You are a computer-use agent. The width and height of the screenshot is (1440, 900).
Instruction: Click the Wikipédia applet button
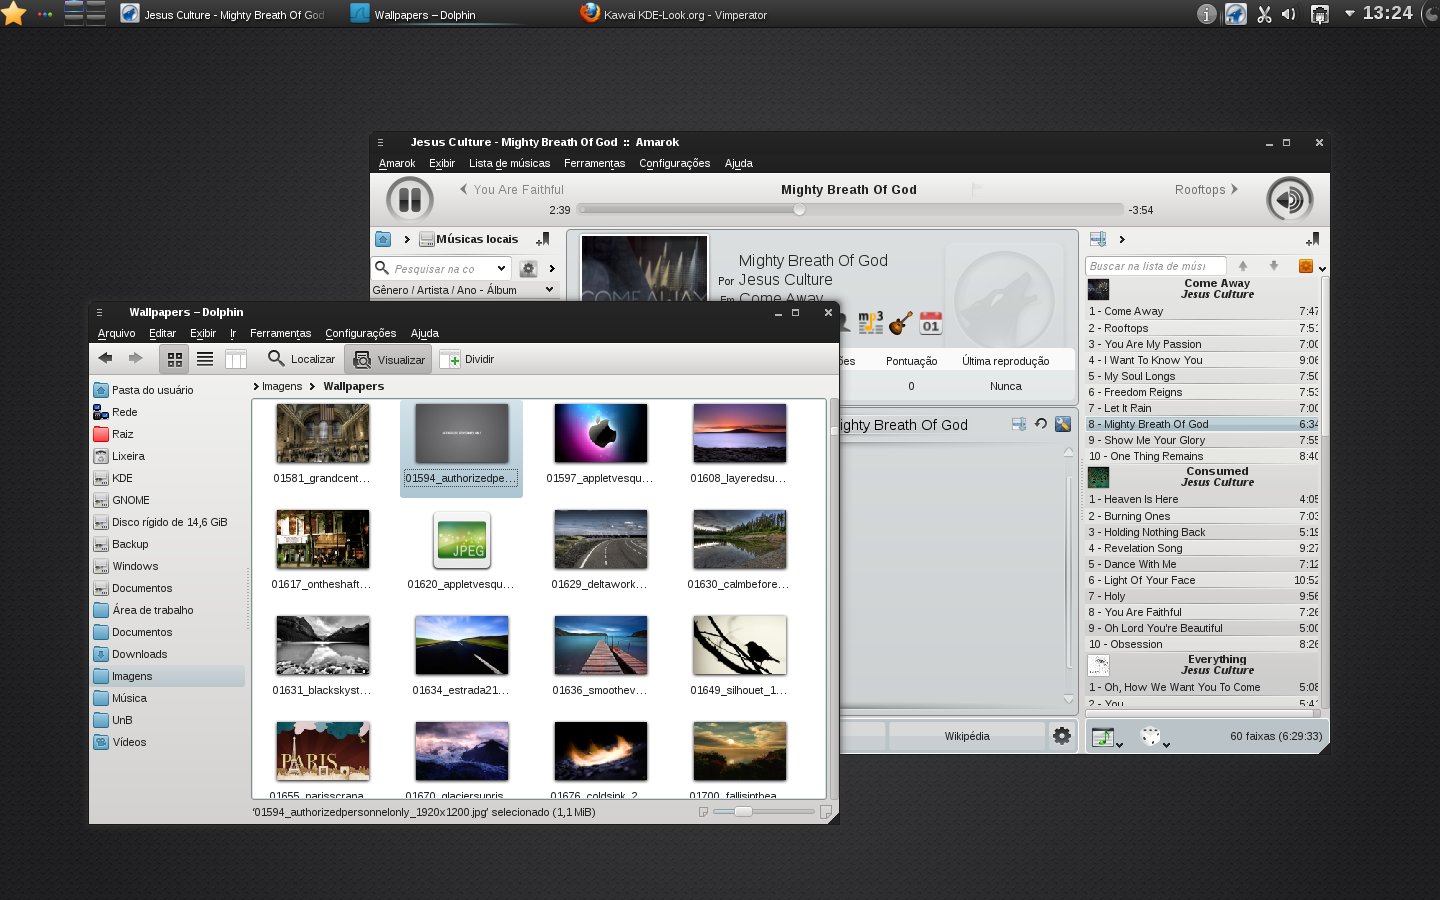tap(967, 736)
